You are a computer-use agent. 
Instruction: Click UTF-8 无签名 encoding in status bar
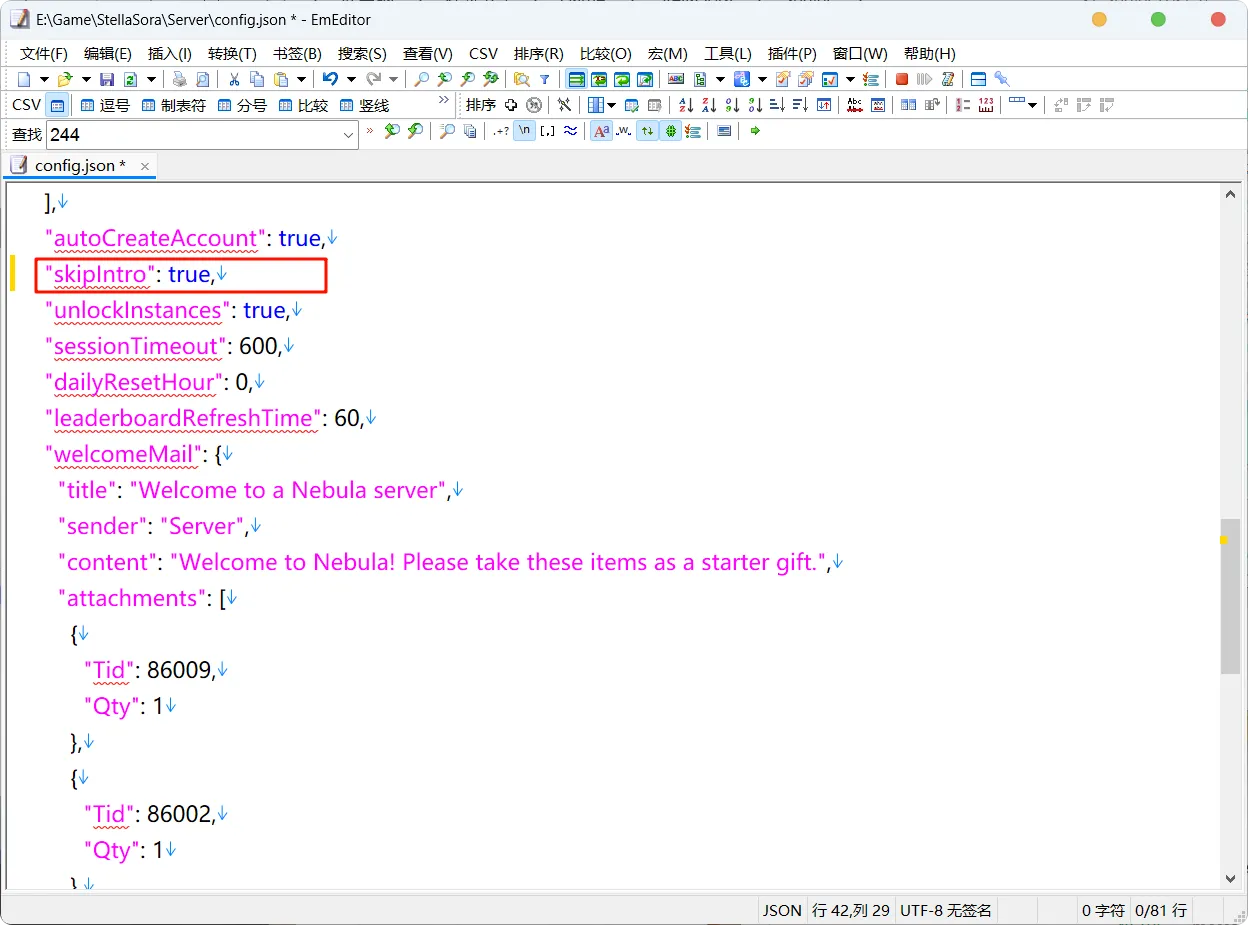(x=945, y=910)
